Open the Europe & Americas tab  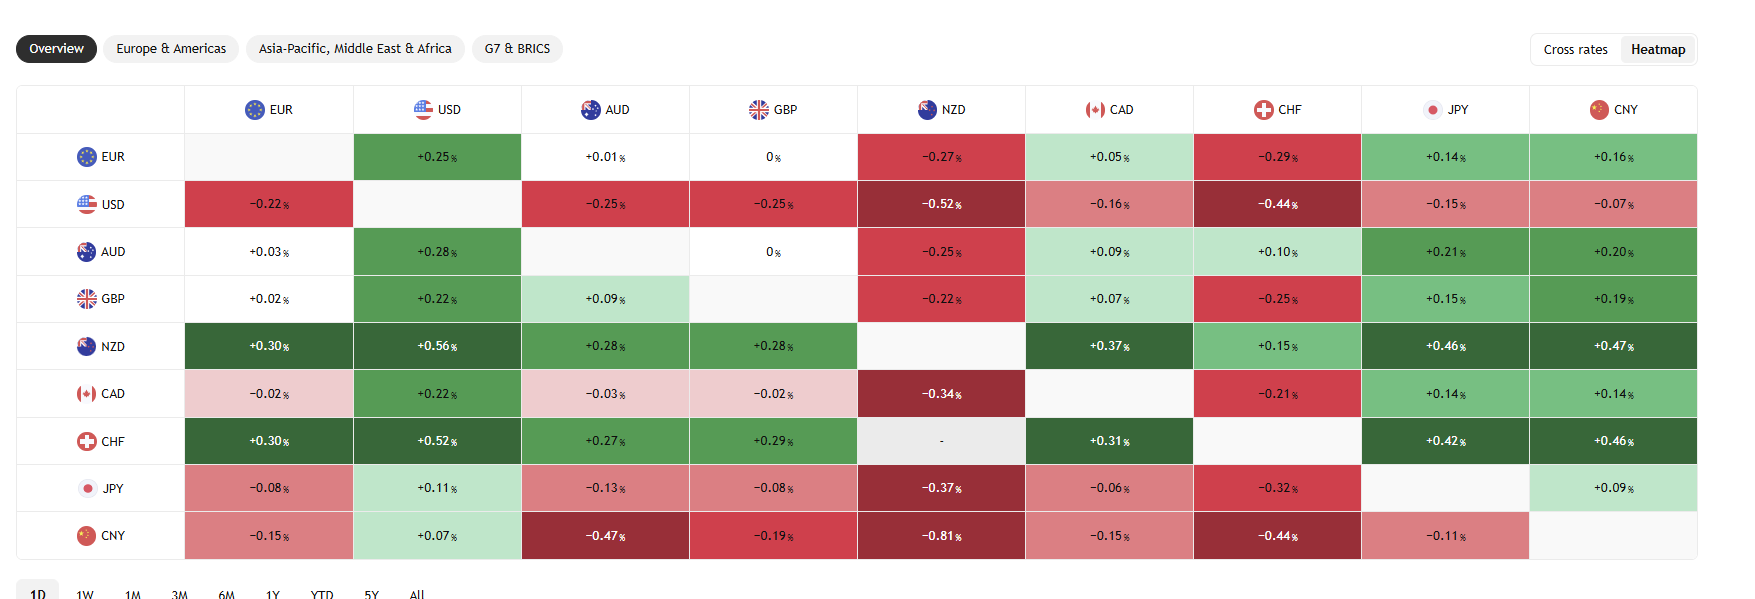(171, 49)
